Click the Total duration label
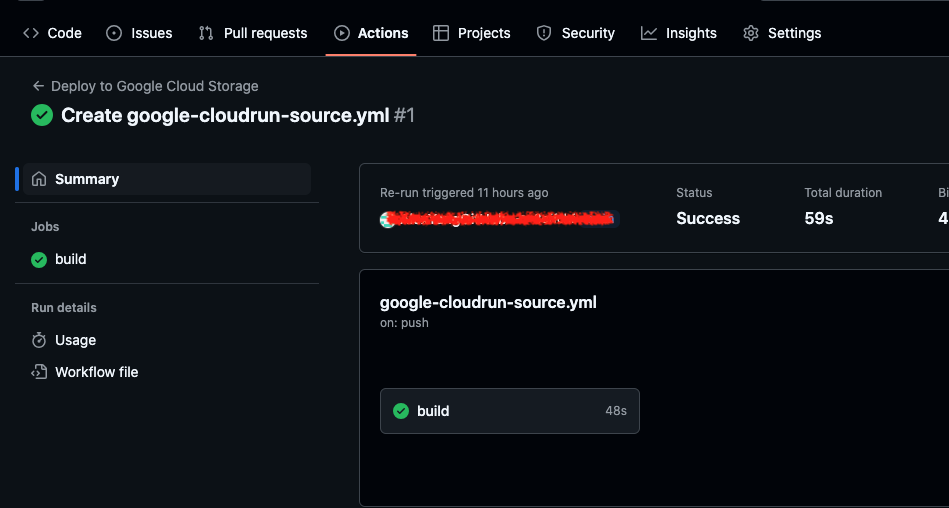Viewport: 949px width, 508px height. pyautogui.click(x=843, y=193)
